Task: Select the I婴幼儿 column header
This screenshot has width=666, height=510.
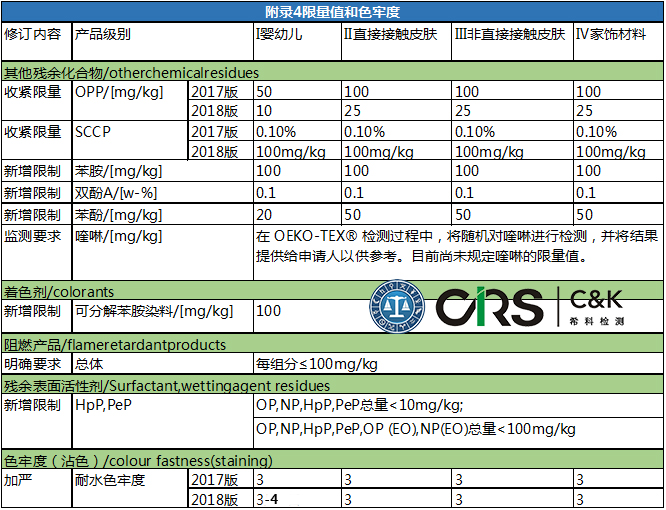Action: click(x=280, y=33)
